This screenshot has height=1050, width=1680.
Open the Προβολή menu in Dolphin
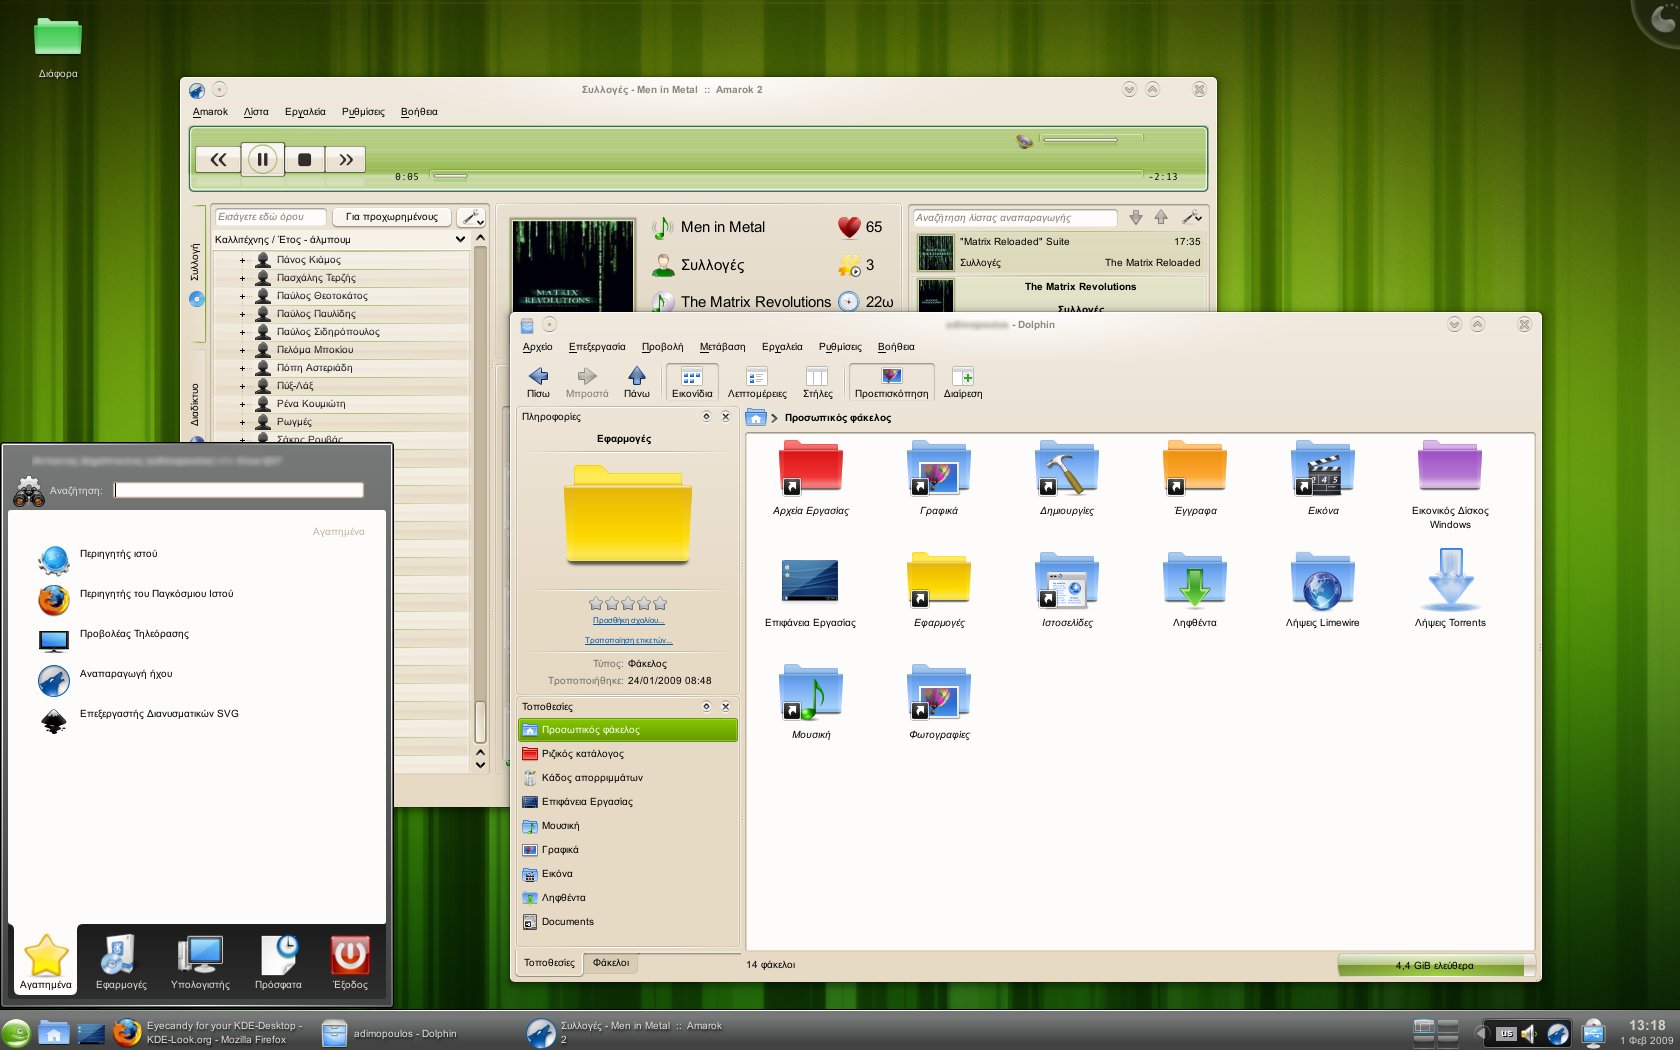point(662,347)
